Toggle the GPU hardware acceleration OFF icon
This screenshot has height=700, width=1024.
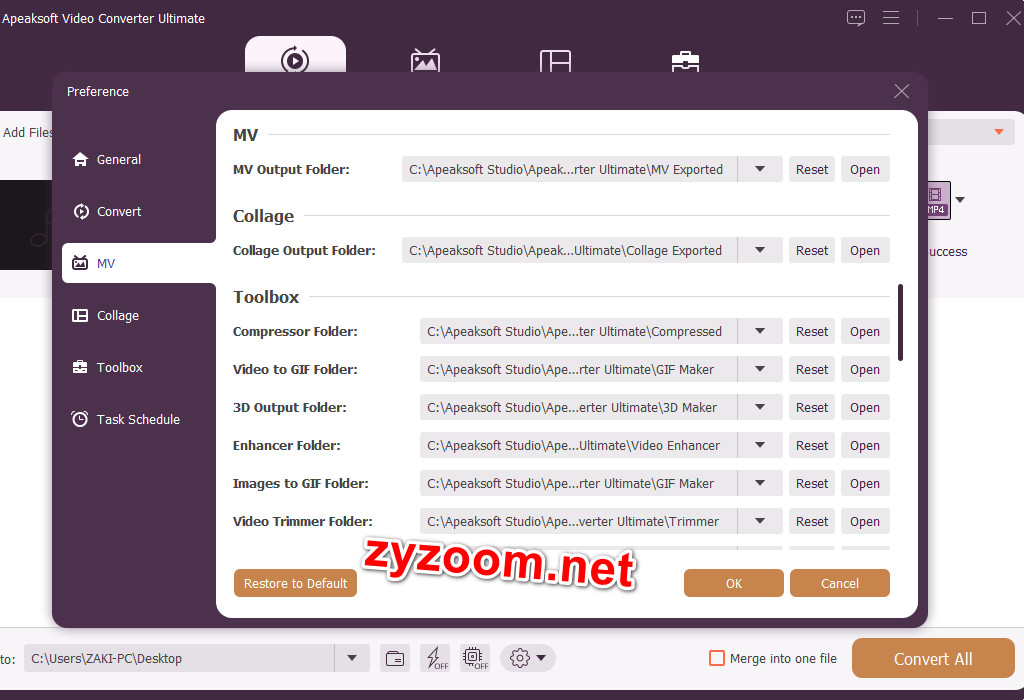tap(475, 658)
